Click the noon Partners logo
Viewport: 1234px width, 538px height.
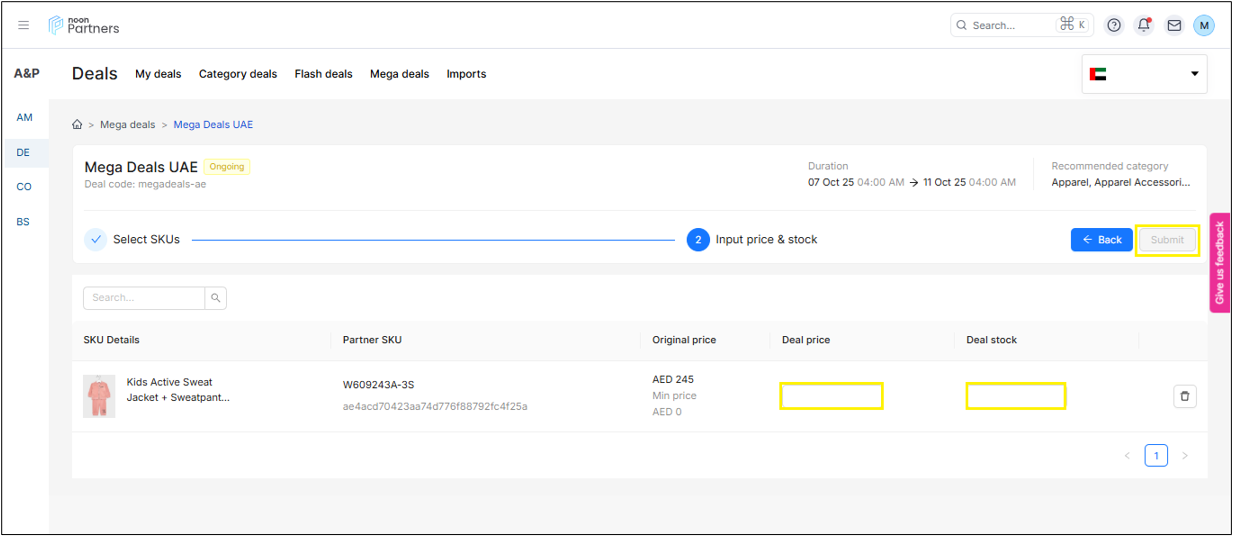click(x=84, y=25)
